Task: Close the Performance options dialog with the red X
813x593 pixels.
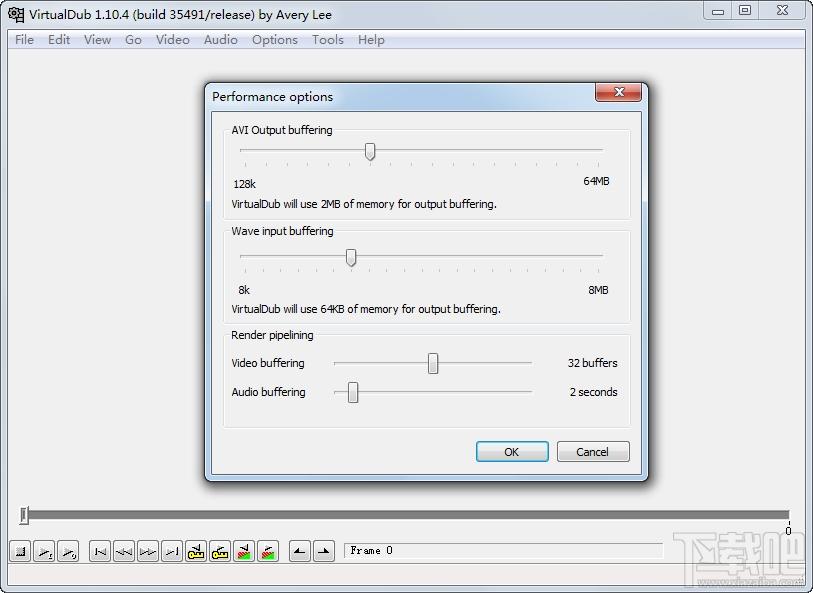Action: 619,92
